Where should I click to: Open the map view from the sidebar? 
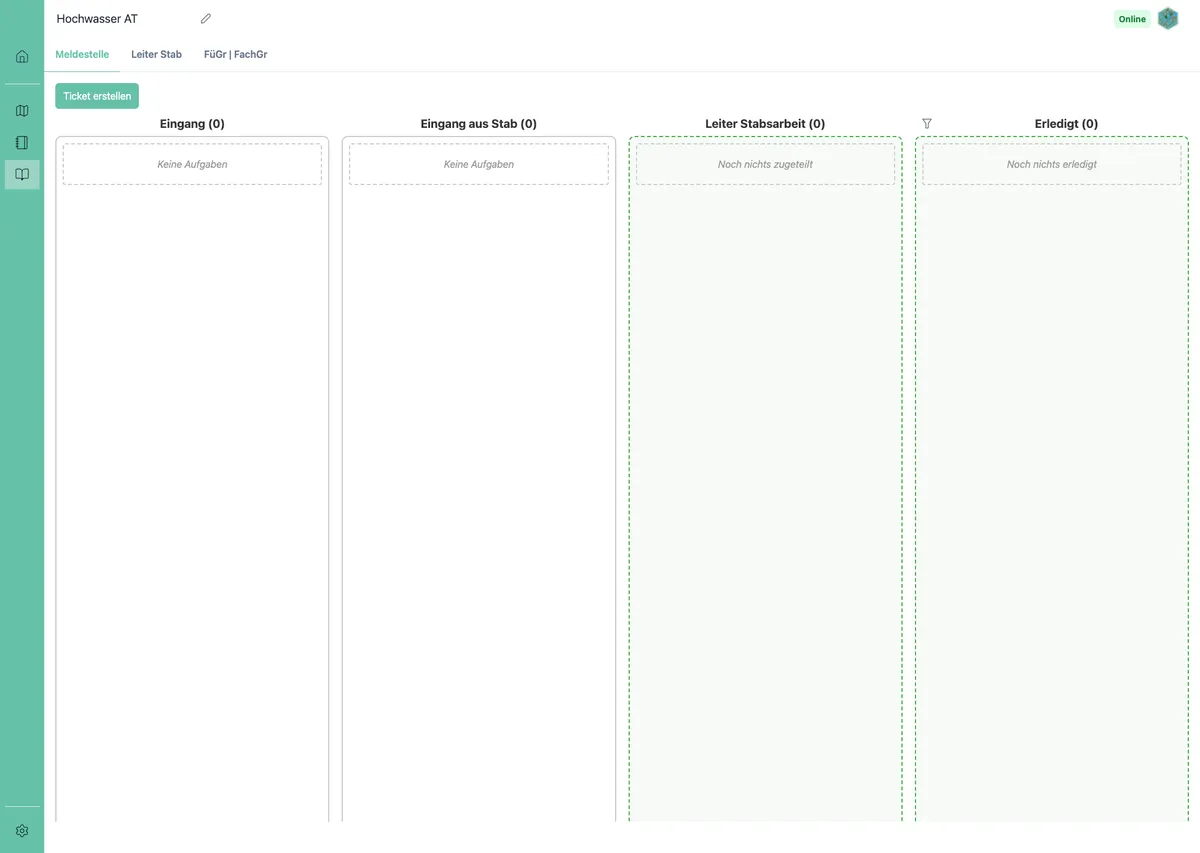[x=22, y=111]
